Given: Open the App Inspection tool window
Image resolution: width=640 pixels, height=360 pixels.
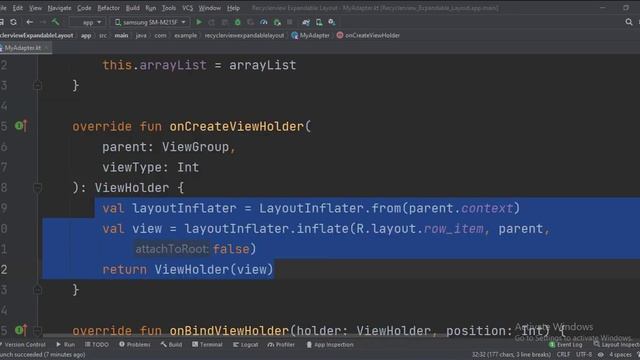Looking at the screenshot, I should 330,344.
